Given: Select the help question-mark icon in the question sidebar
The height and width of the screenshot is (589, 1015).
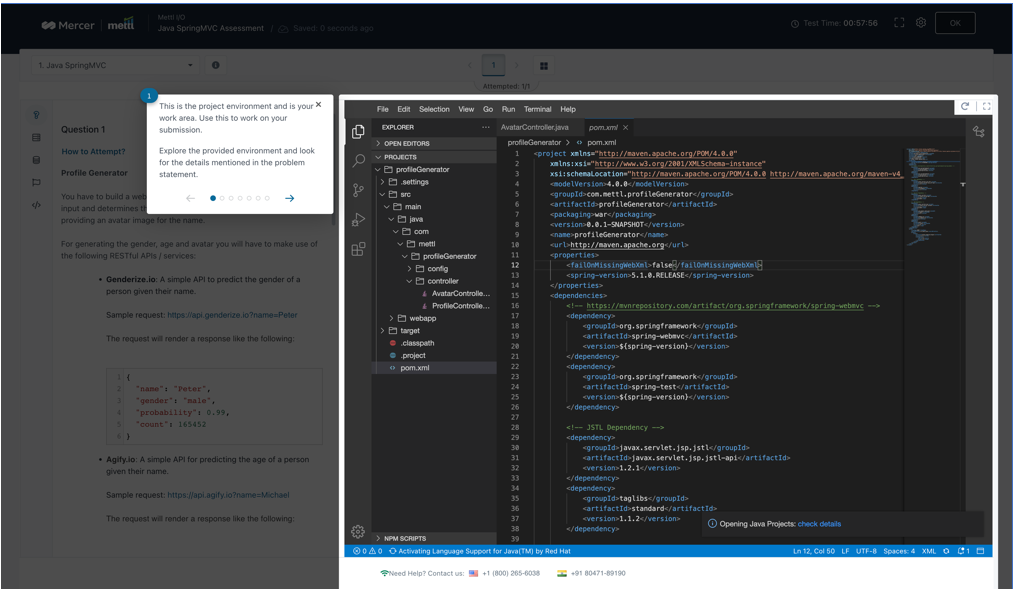Looking at the screenshot, I should click(36, 114).
